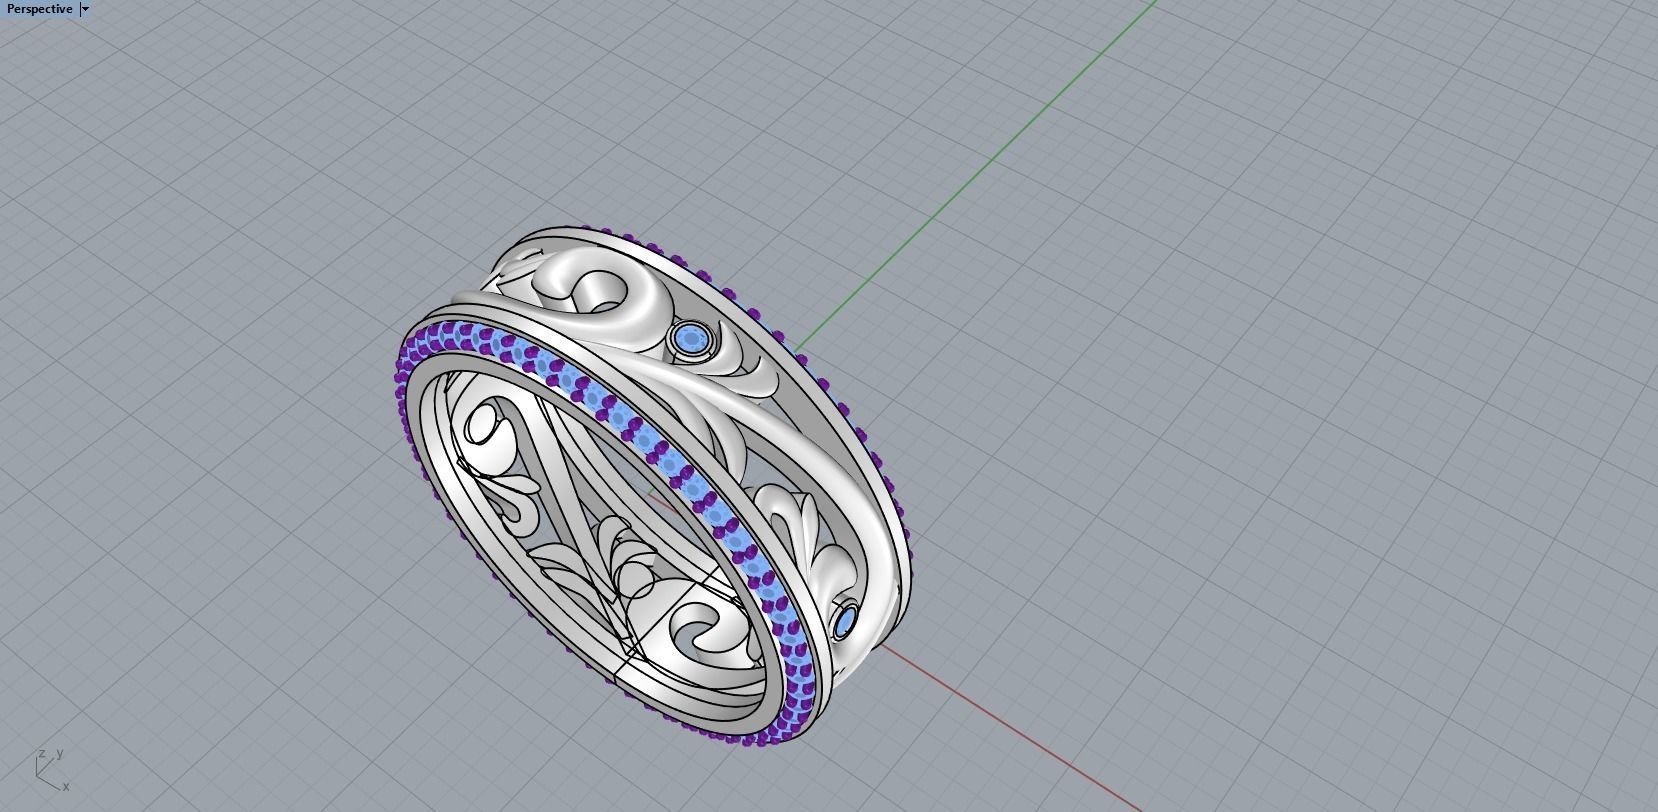The image size is (1658, 812).
Task: Select the upper bezel-set blue gem on ring
Action: [691, 340]
